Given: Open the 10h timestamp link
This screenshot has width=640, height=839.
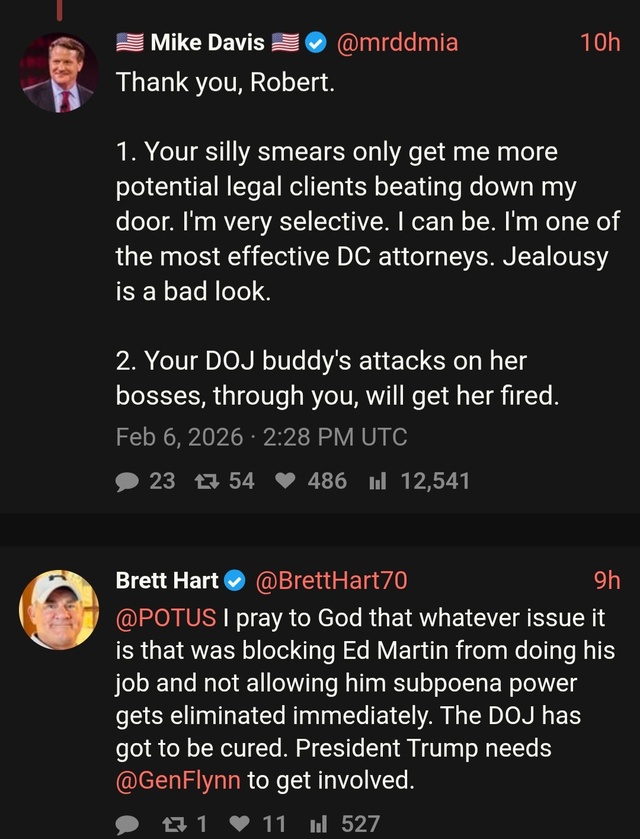Looking at the screenshot, I should coord(600,43).
